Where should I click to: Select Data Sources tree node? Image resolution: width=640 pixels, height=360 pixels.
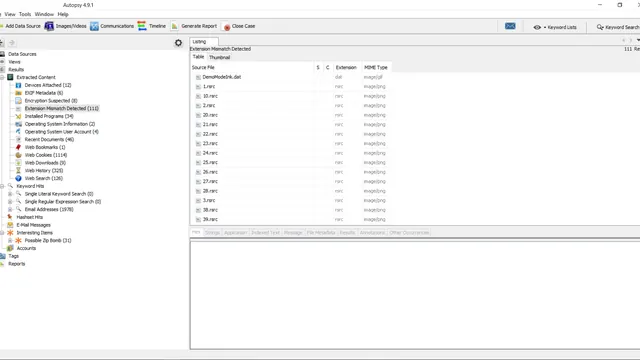coord(22,54)
